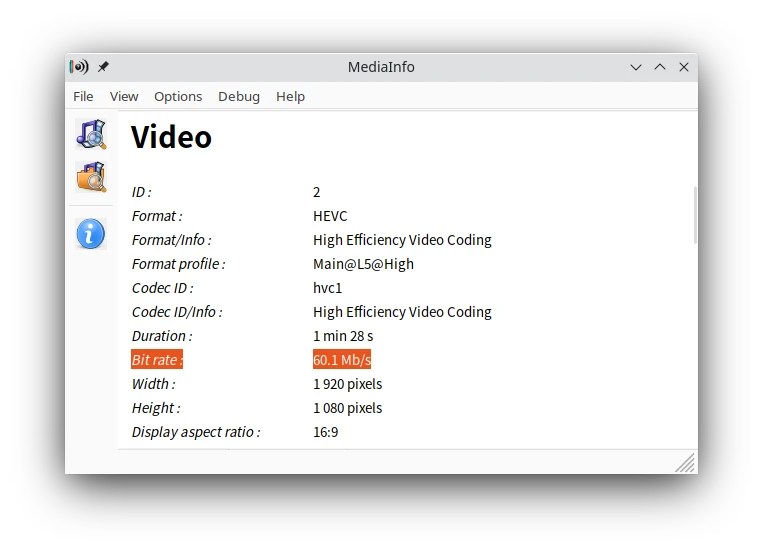763x551 pixels.
Task: Open the Help menu
Action: point(291,96)
